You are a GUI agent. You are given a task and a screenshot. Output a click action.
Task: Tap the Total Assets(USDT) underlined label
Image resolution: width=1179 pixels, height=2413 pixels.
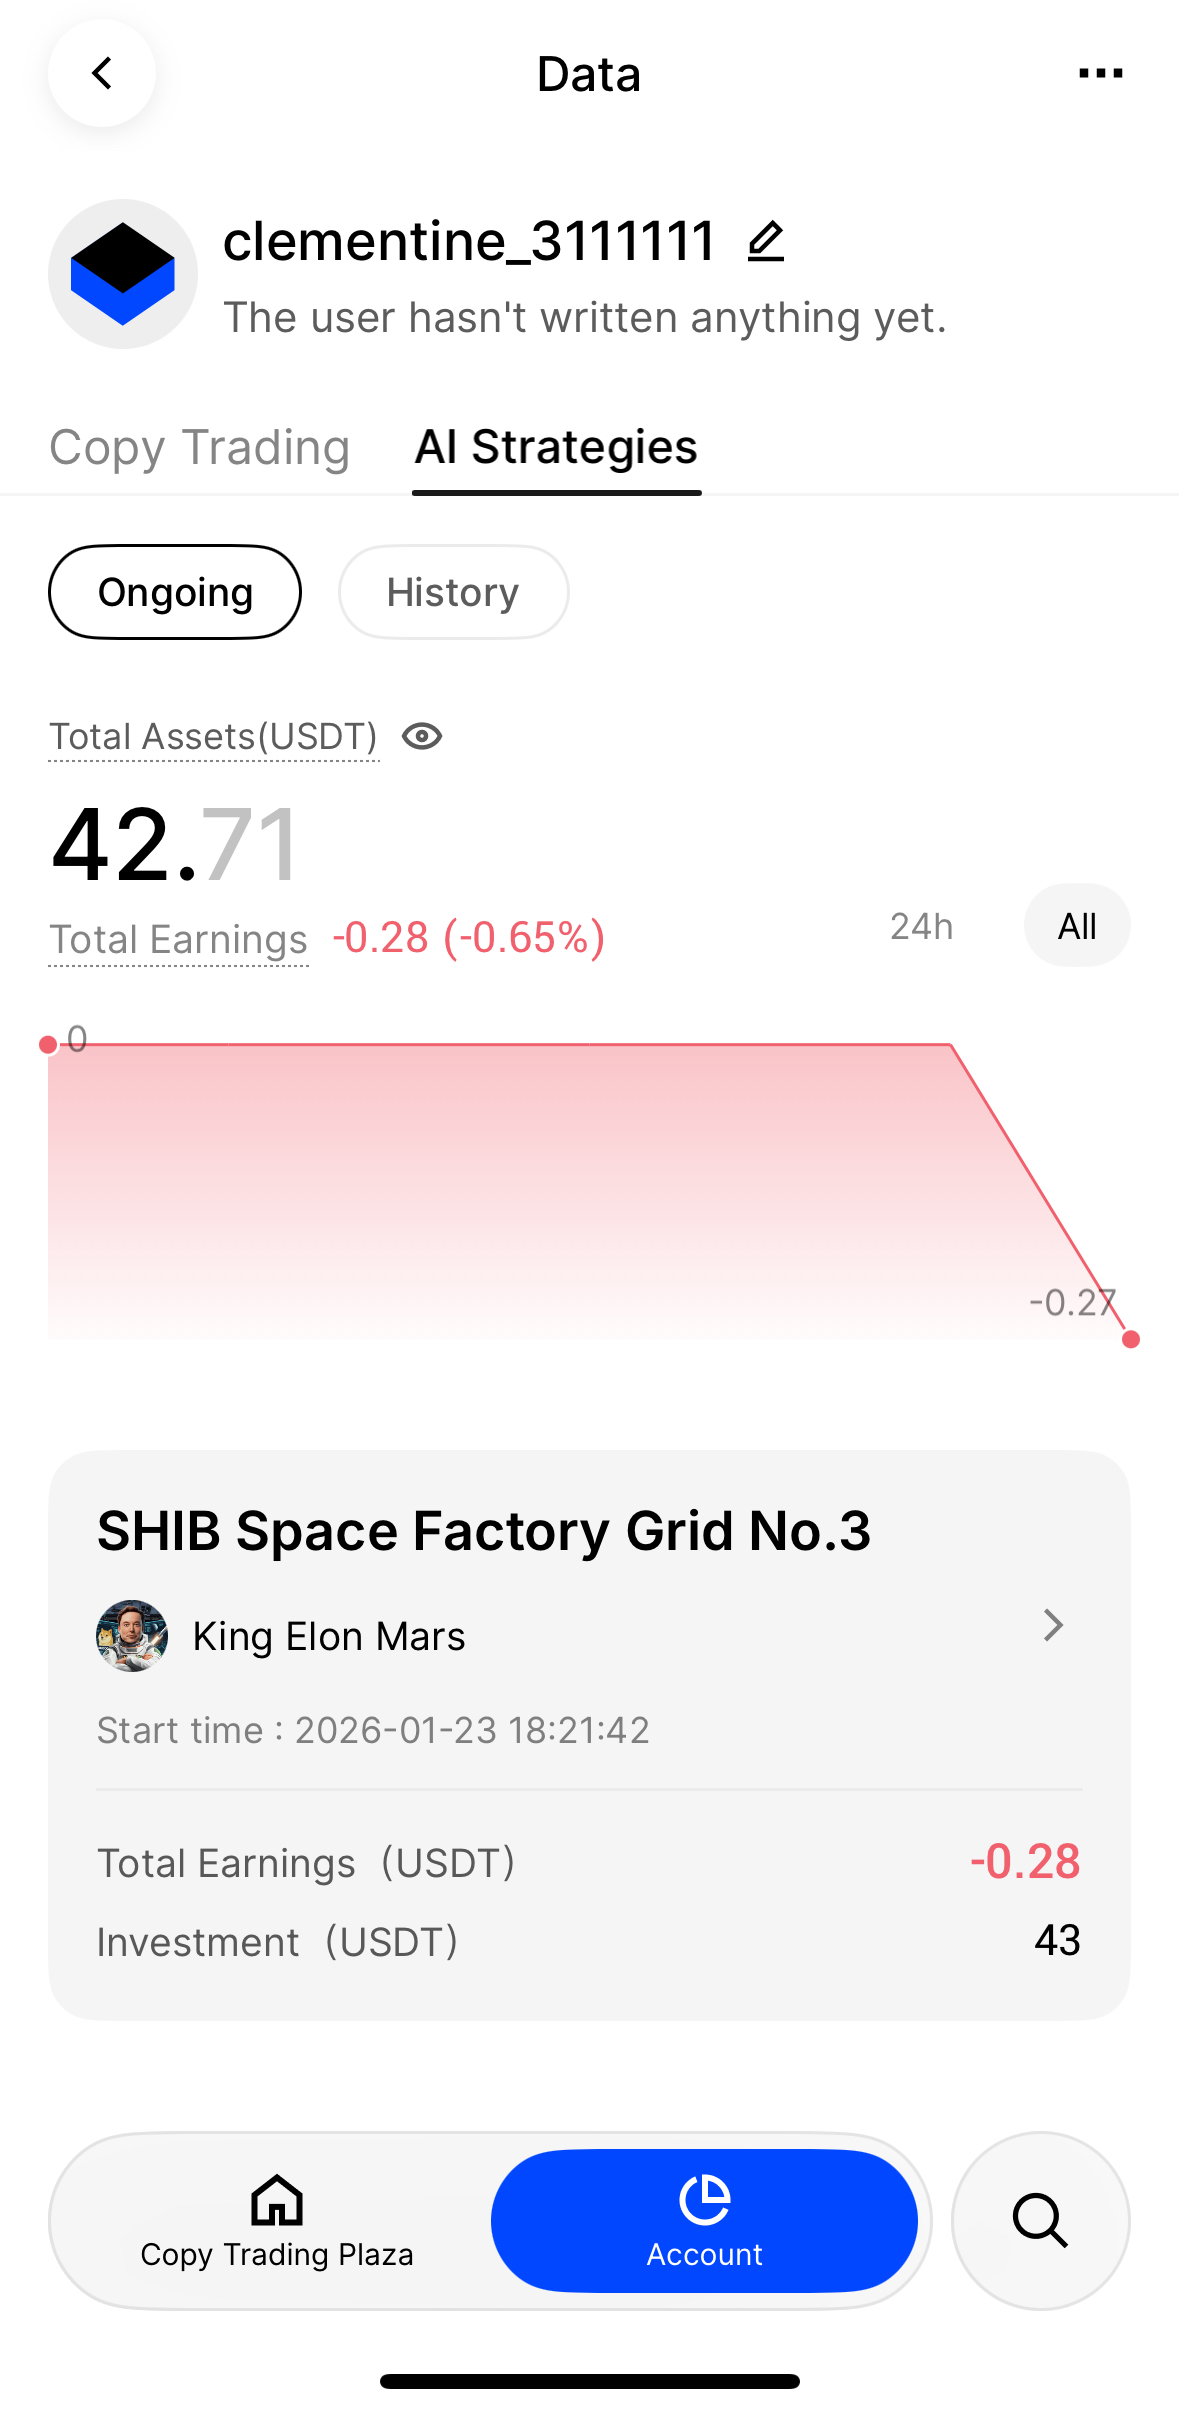point(213,737)
